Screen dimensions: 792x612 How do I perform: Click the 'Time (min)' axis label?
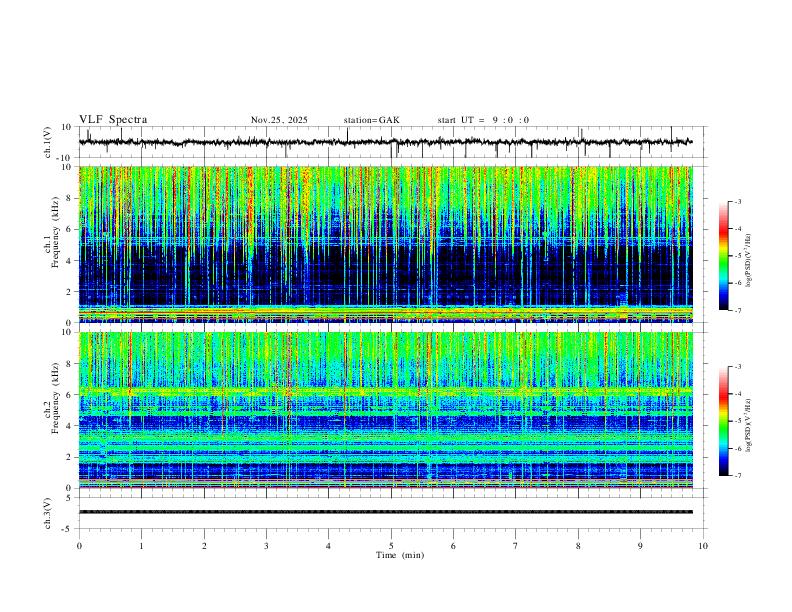(x=400, y=555)
